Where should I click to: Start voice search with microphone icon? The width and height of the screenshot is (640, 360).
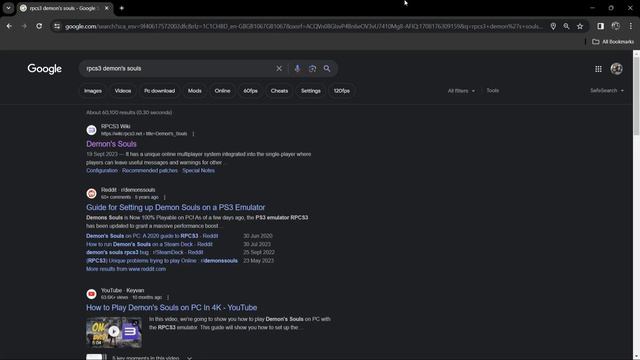tap(297, 69)
